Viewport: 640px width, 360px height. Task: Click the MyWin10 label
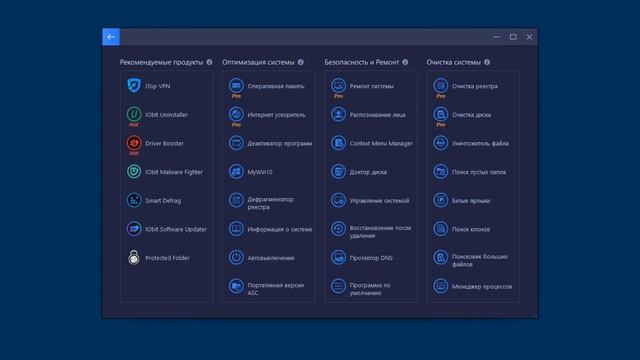(x=260, y=172)
